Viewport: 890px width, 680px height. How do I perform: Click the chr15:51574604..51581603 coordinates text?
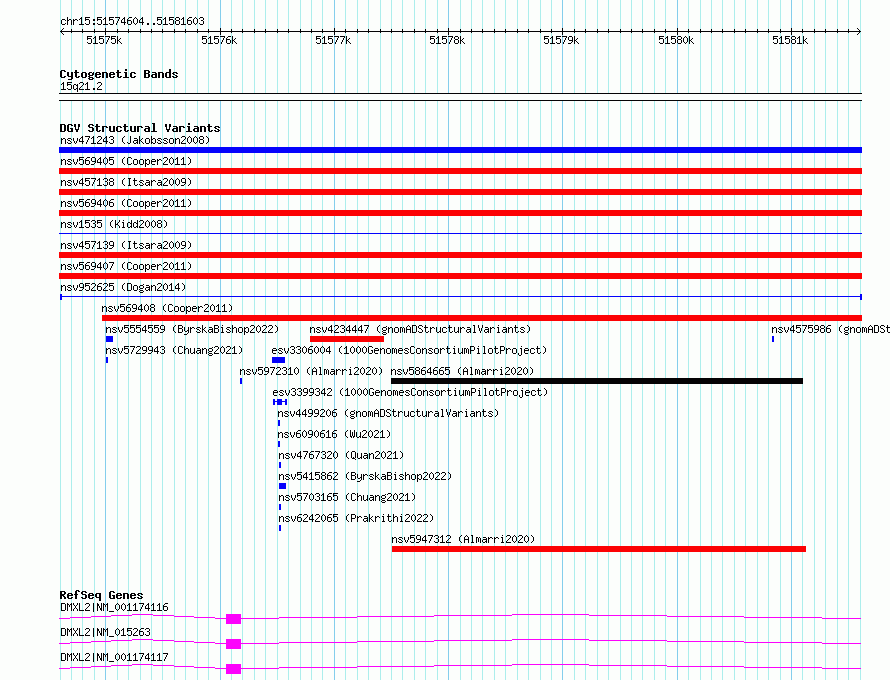[x=132, y=21]
